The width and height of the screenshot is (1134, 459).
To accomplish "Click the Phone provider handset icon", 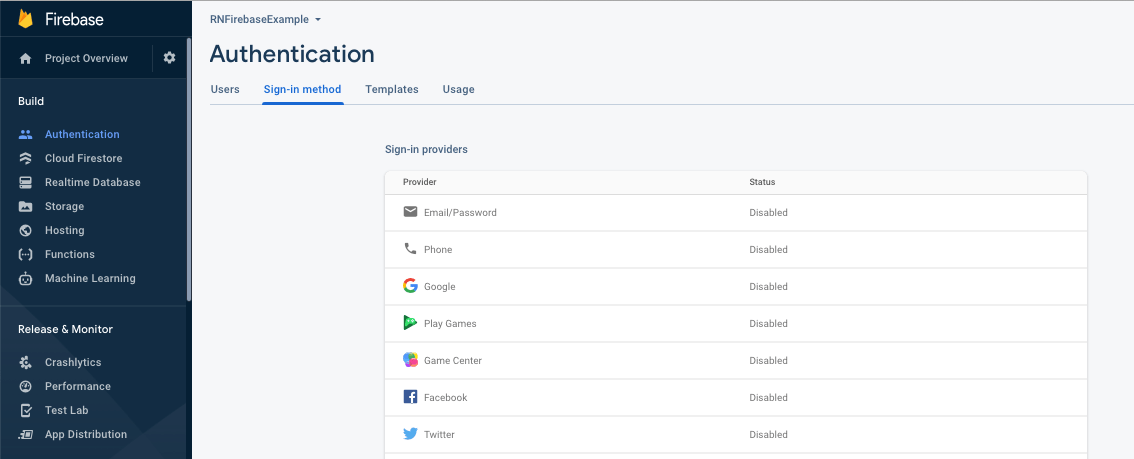I will click(x=410, y=249).
